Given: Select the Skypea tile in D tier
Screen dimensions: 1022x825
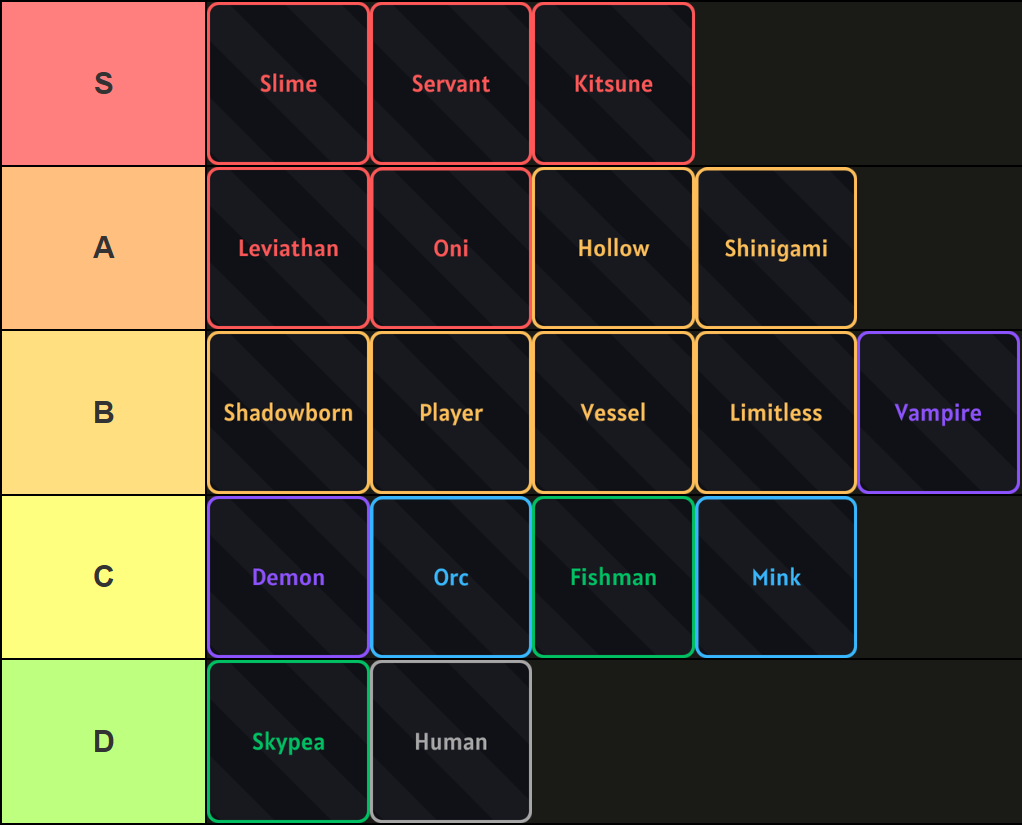Looking at the screenshot, I should (288, 742).
